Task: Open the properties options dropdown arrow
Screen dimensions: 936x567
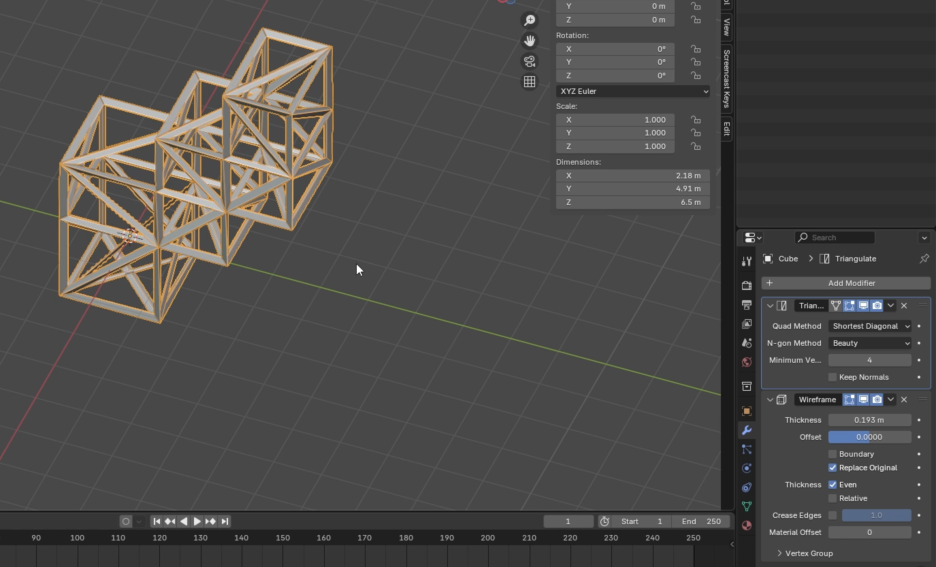Action: 924,238
